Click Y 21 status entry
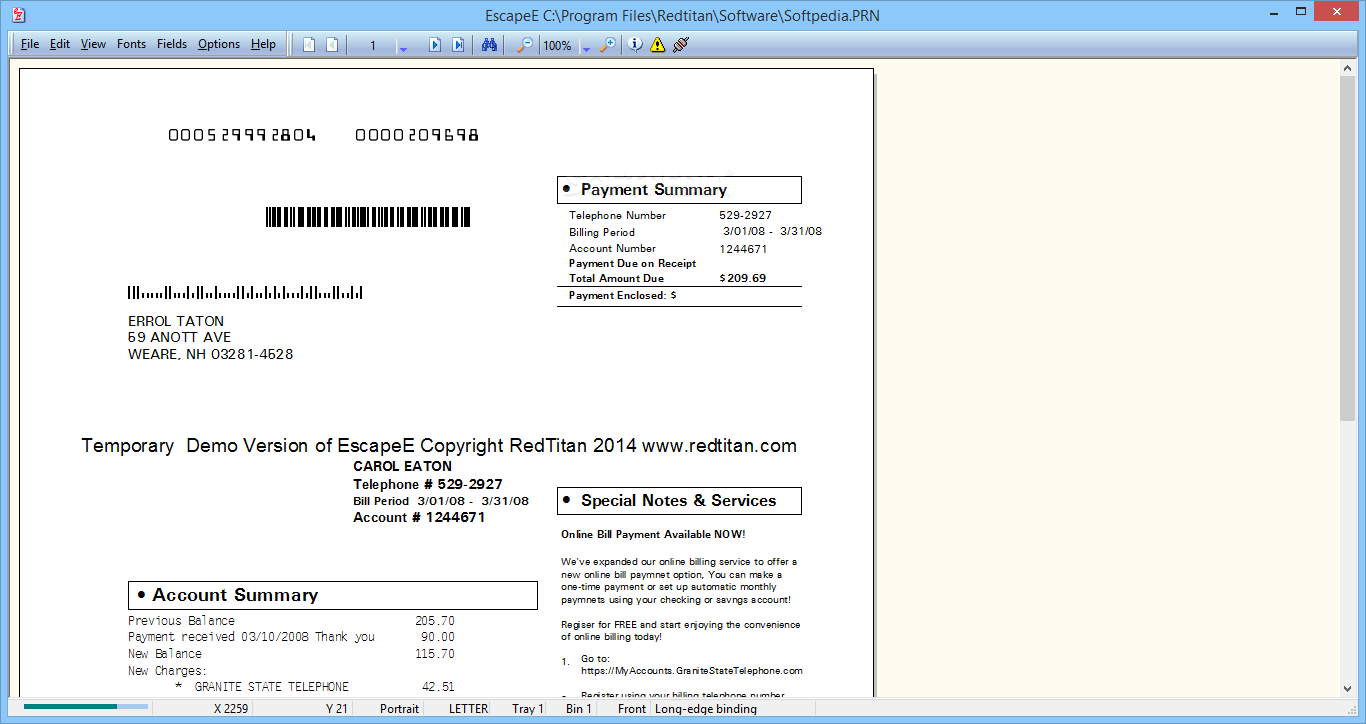 [337, 709]
